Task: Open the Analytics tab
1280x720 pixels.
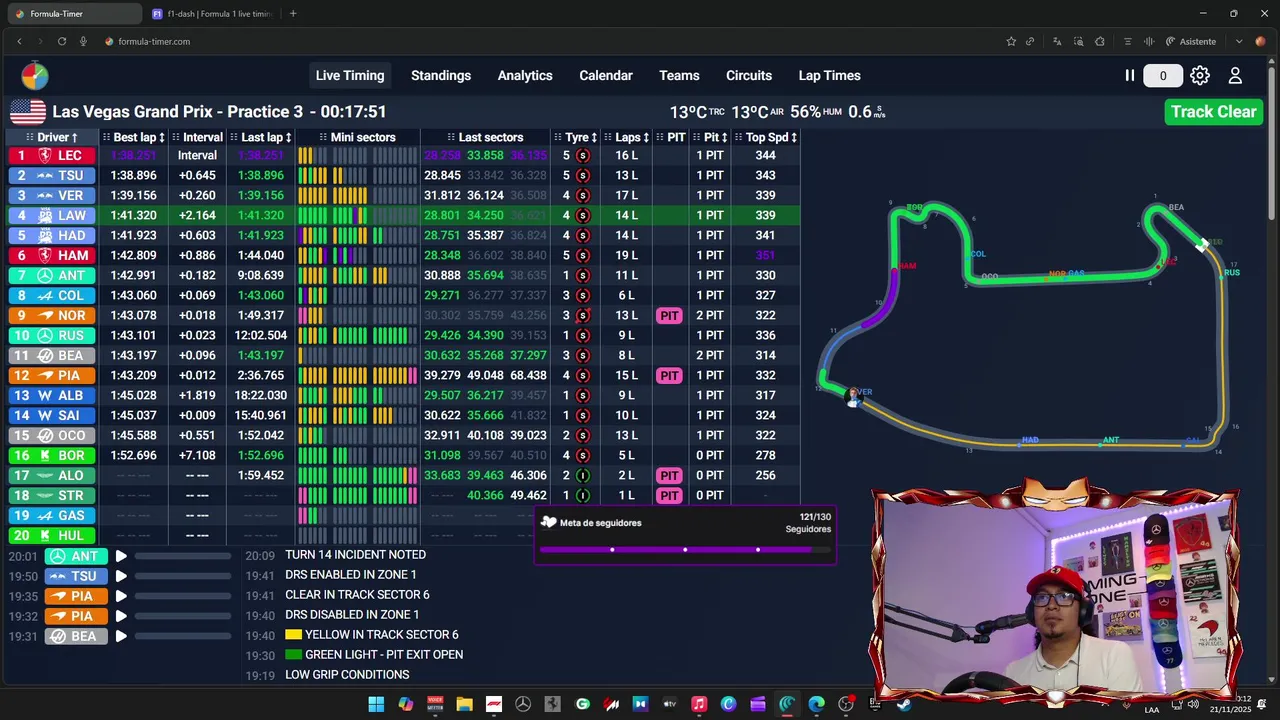Action: [525, 76]
